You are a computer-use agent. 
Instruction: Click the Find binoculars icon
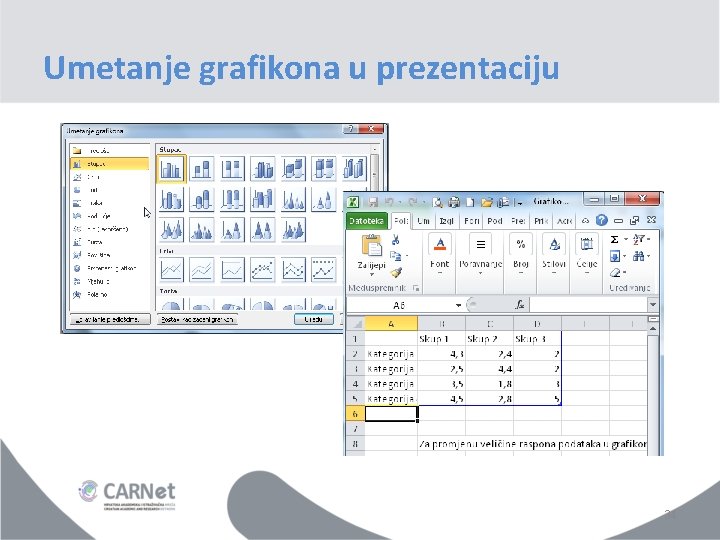click(638, 256)
